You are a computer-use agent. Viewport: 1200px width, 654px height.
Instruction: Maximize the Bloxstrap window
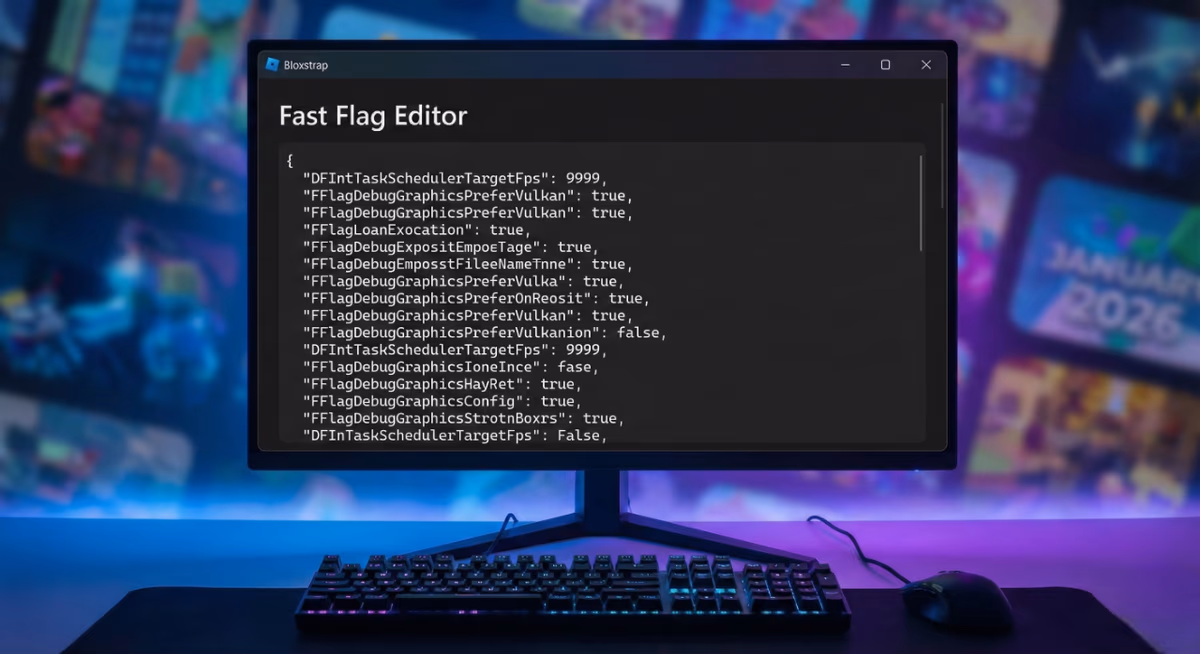point(885,65)
